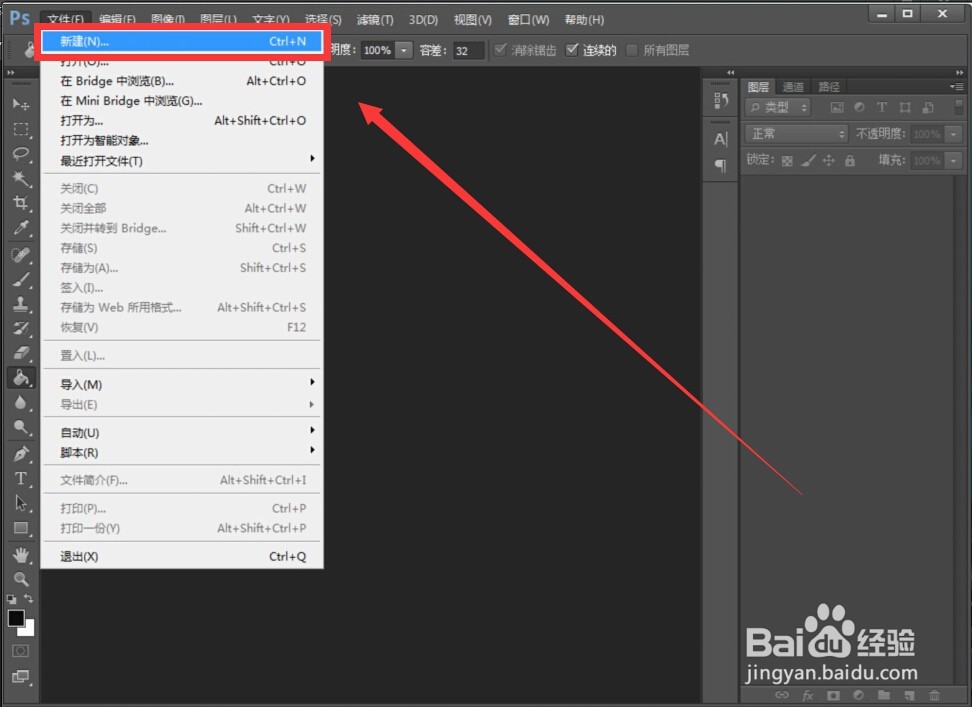Select the Dodge tool
Image resolution: width=972 pixels, height=707 pixels.
20,427
